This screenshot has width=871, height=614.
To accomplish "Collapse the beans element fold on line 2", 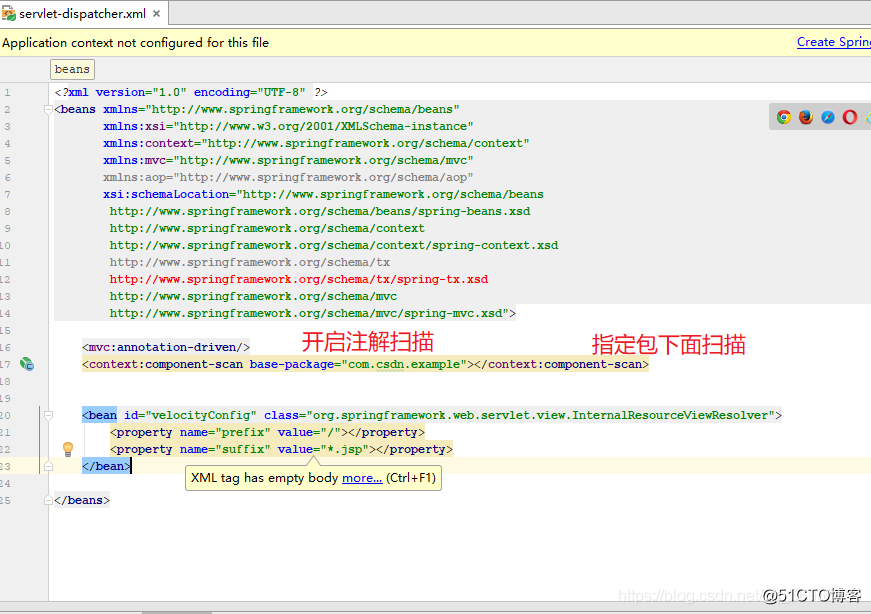I will [48, 109].
